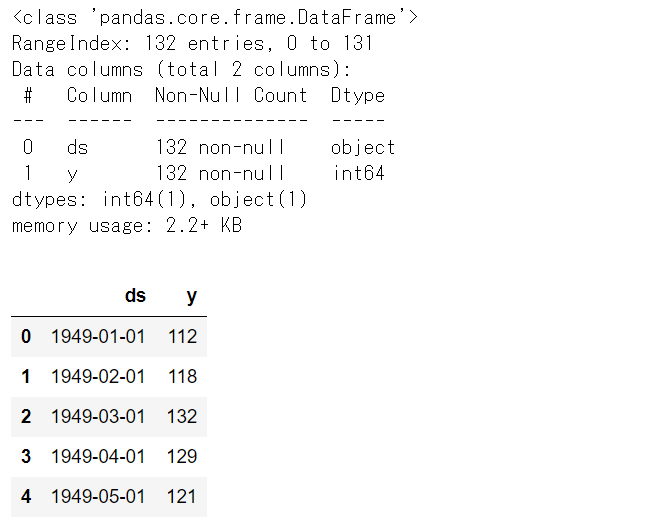Select row index 2 in the table

coord(26,417)
